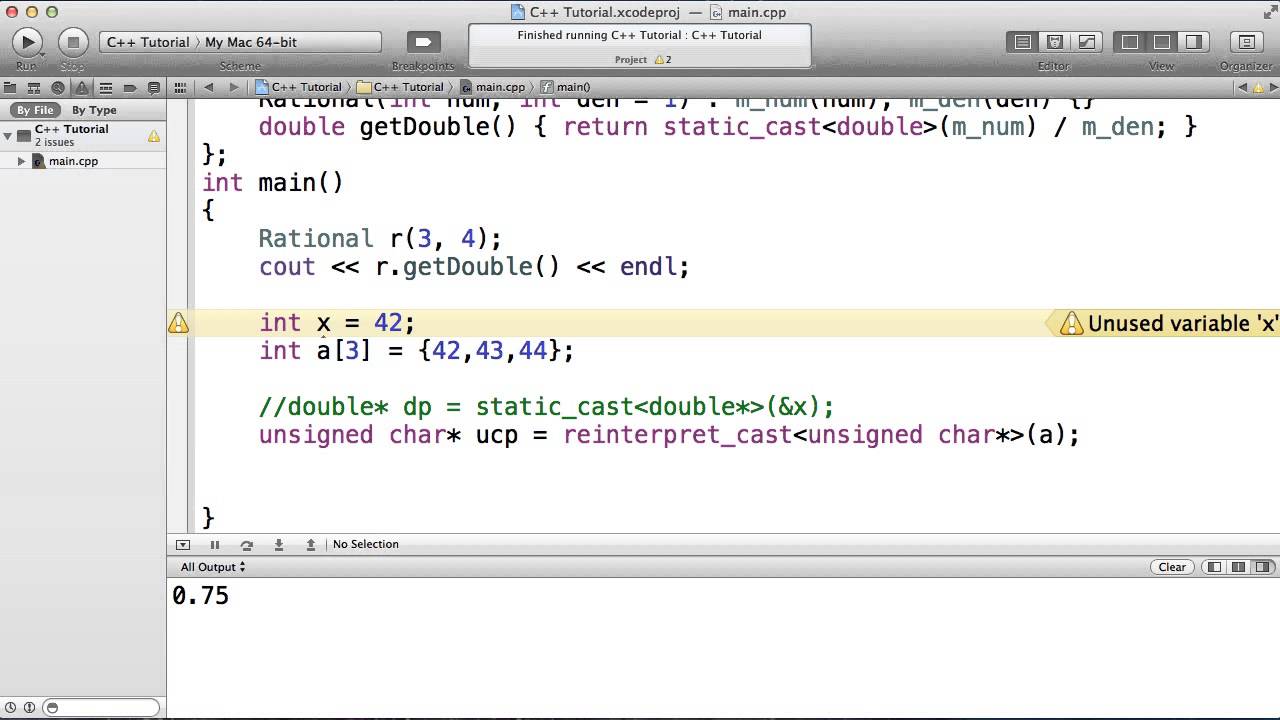Click the jump bar warning icon

tap(1257, 87)
